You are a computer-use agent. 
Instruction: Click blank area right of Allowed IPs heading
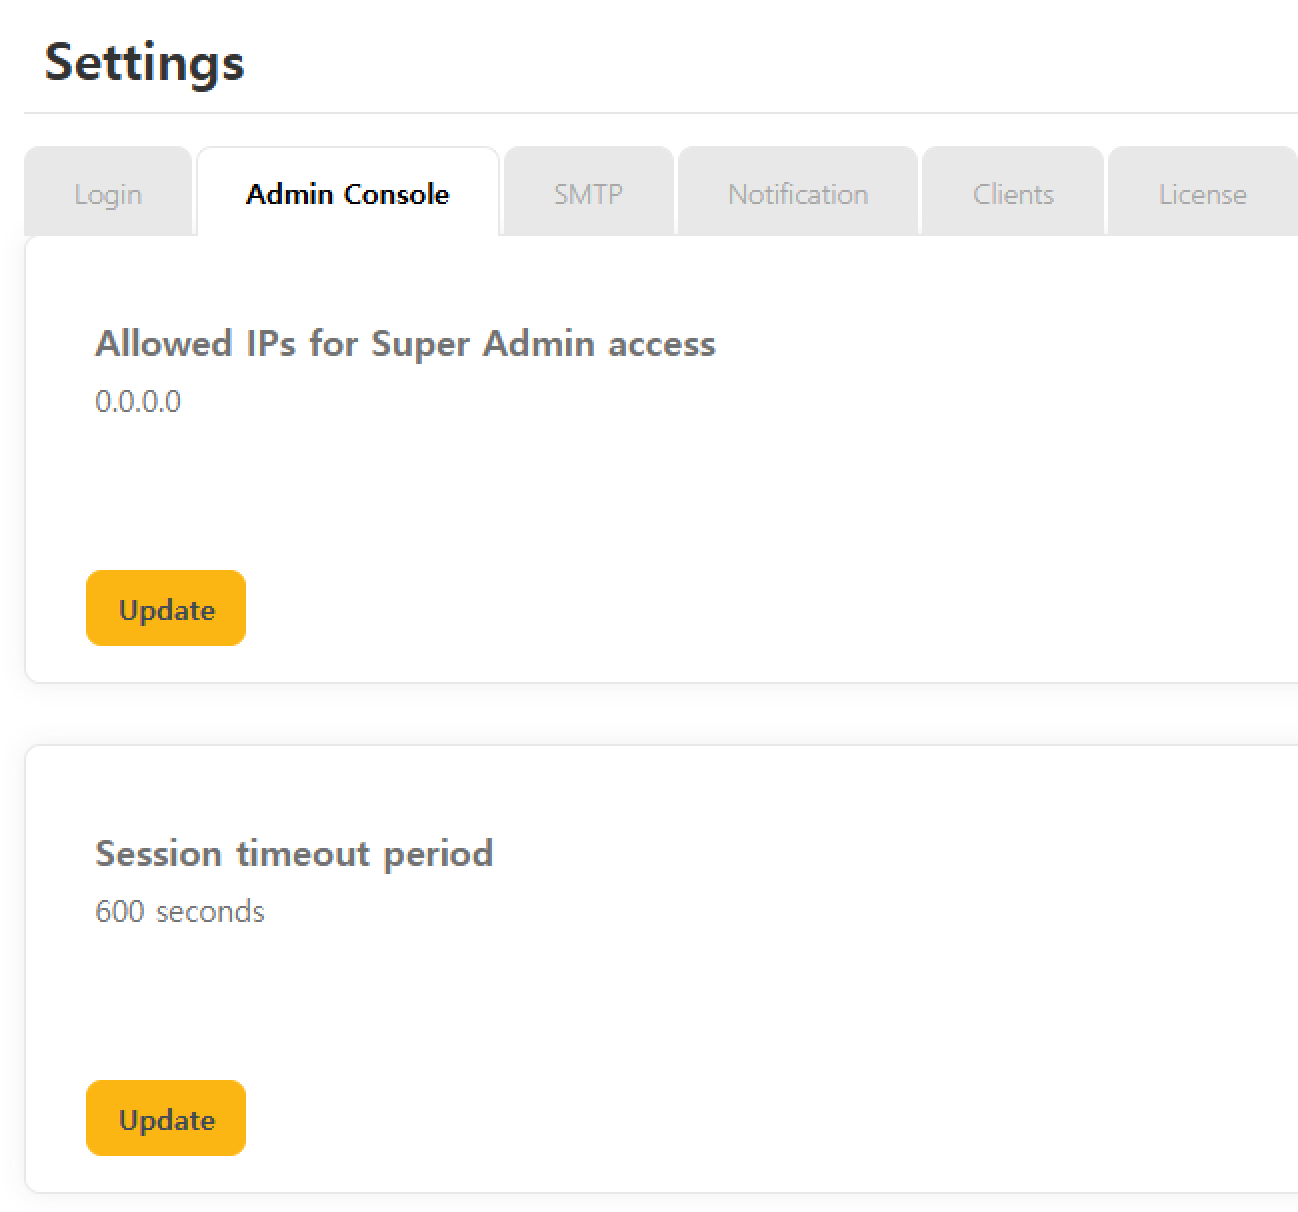(1000, 343)
